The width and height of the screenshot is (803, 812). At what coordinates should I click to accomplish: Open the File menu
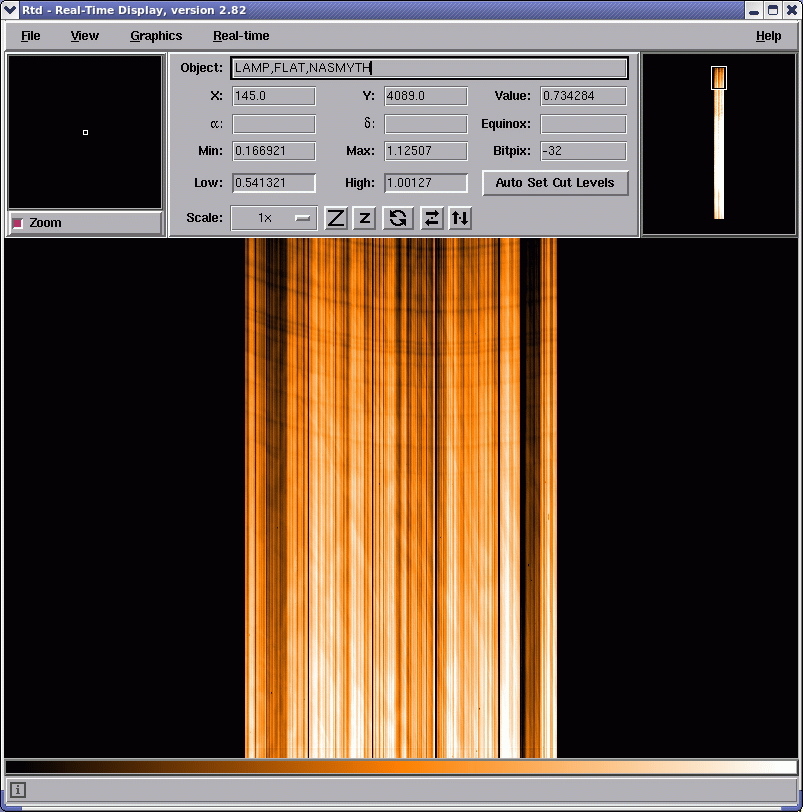[x=31, y=36]
